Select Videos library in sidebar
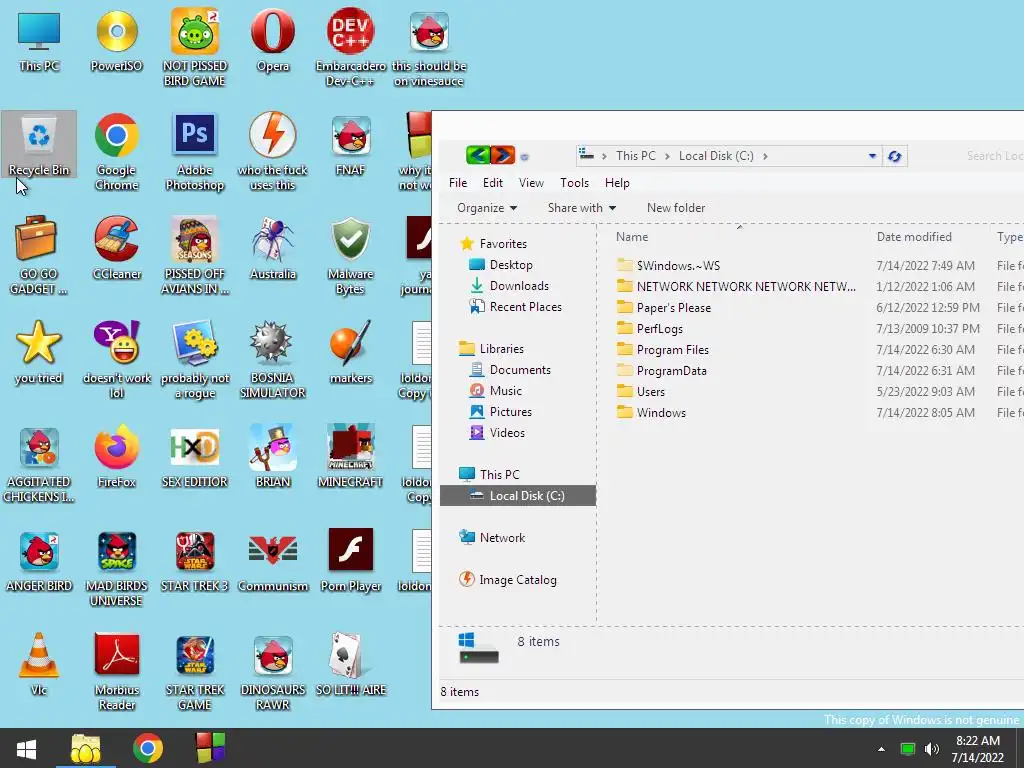1024x768 pixels. tap(497, 432)
